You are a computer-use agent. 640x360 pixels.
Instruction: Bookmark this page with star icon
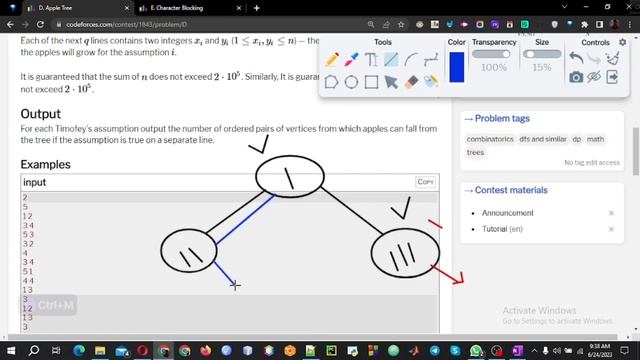click(401, 24)
